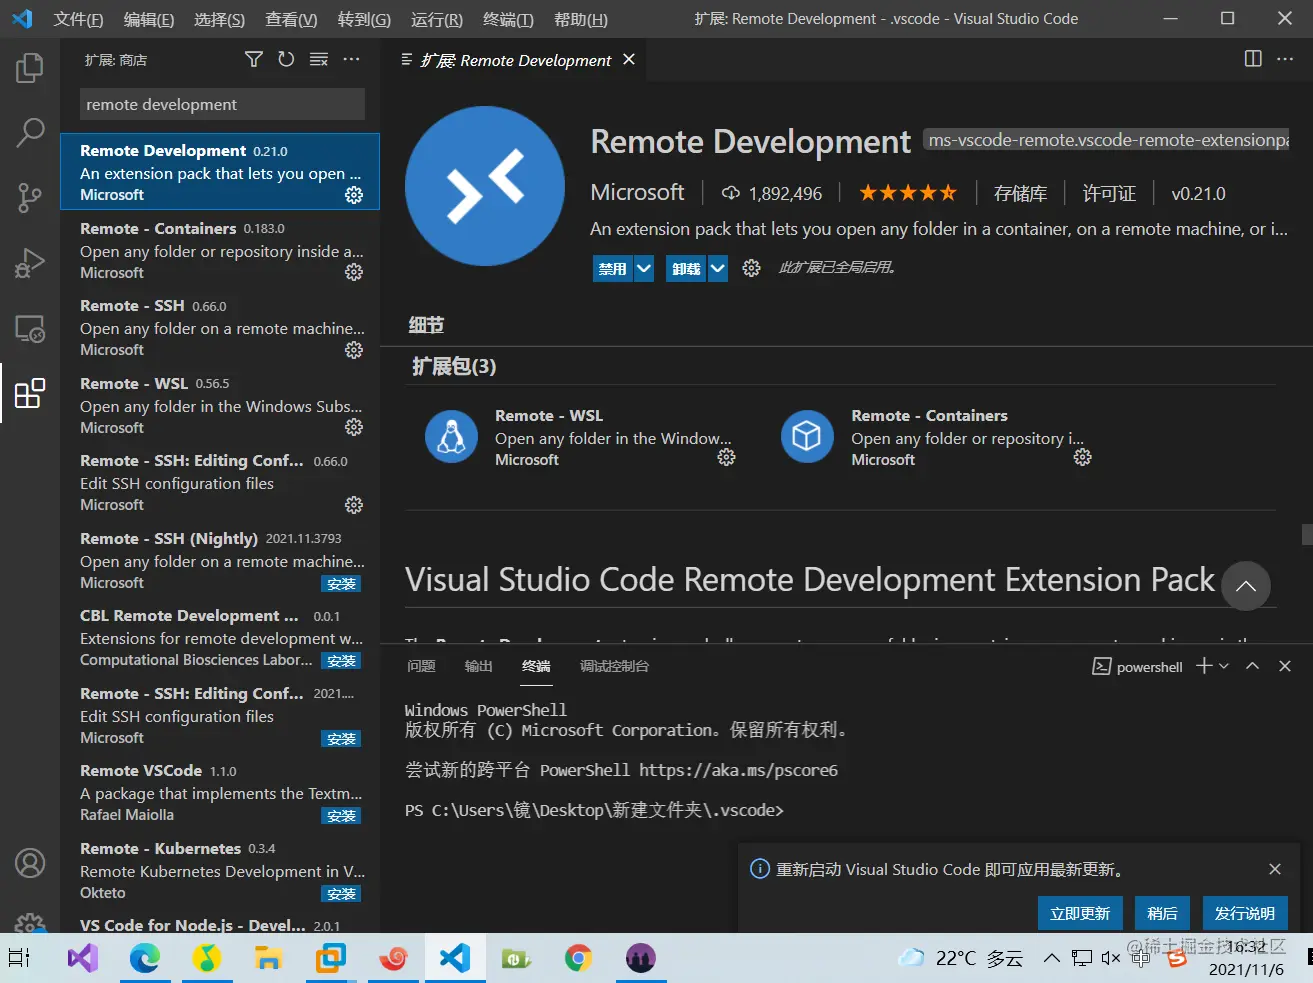This screenshot has width=1313, height=983.
Task: Open Visual Studio Code taskbar icon
Action: [455, 958]
